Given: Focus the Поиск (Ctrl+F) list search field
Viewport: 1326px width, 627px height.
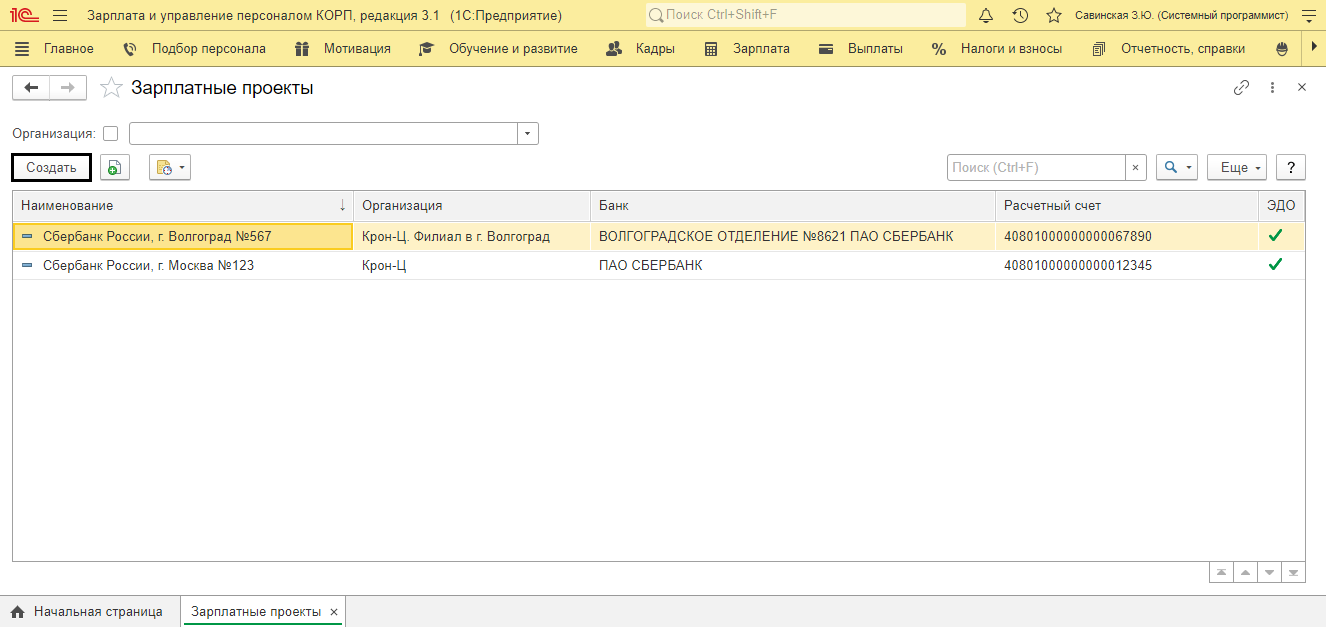Looking at the screenshot, I should point(1036,168).
